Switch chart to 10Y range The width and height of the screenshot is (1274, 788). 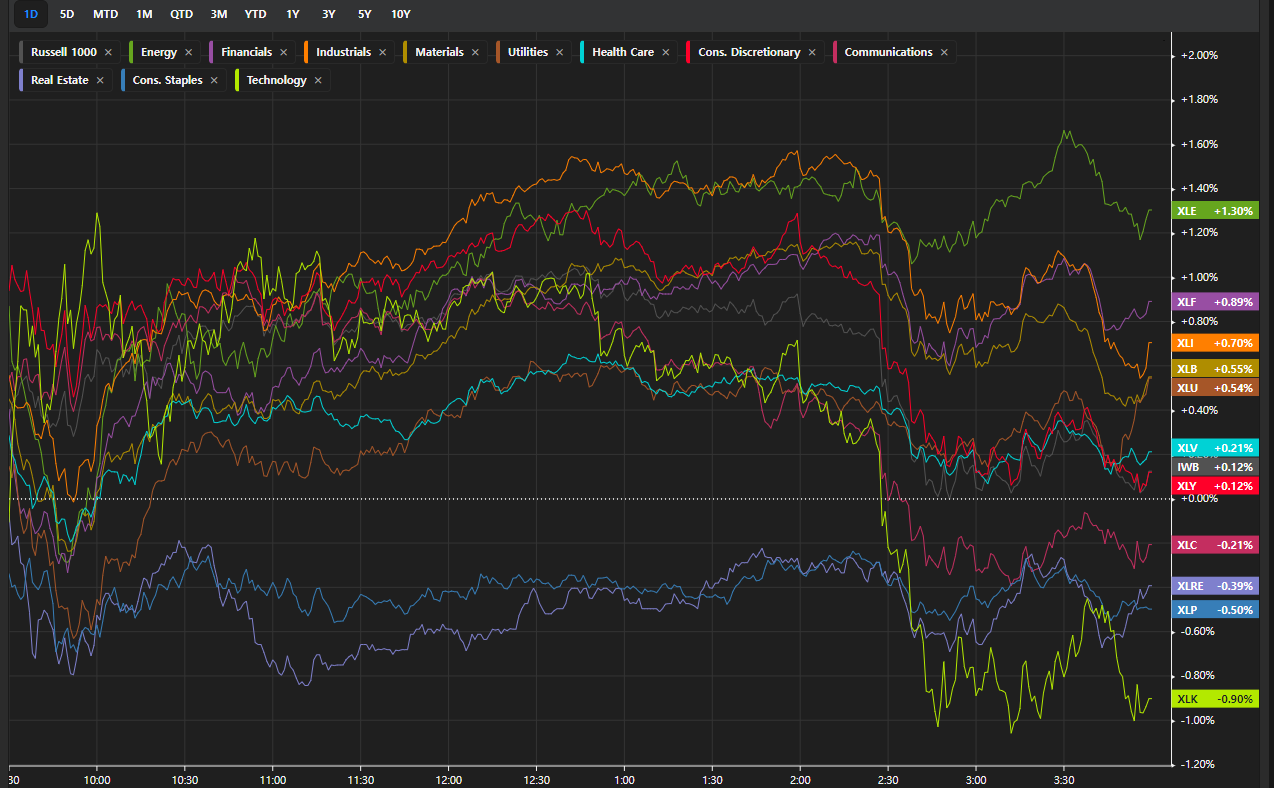[x=401, y=14]
